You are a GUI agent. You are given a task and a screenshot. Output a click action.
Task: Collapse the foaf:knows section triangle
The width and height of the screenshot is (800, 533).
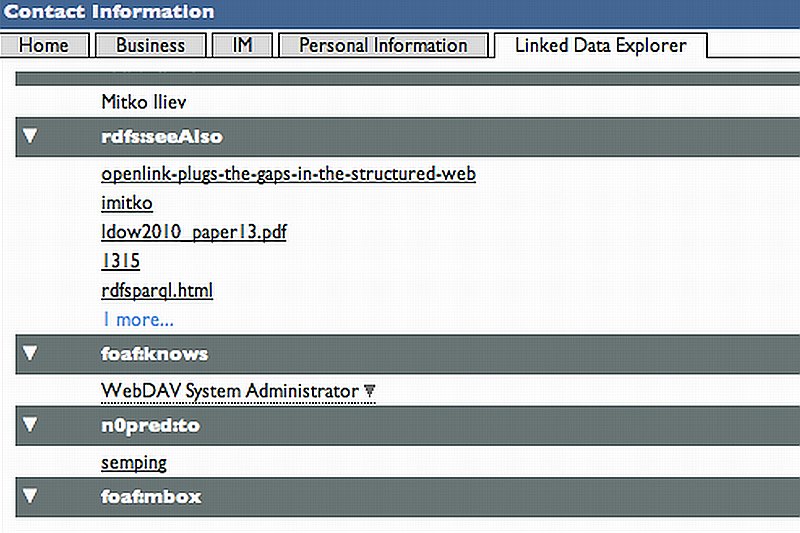point(30,353)
